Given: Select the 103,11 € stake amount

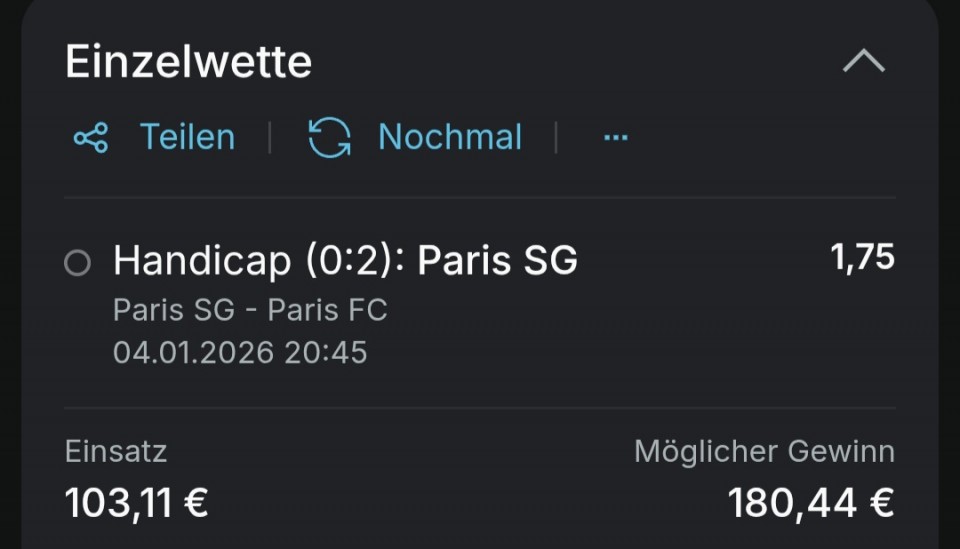Looking at the screenshot, I should click(137, 502).
